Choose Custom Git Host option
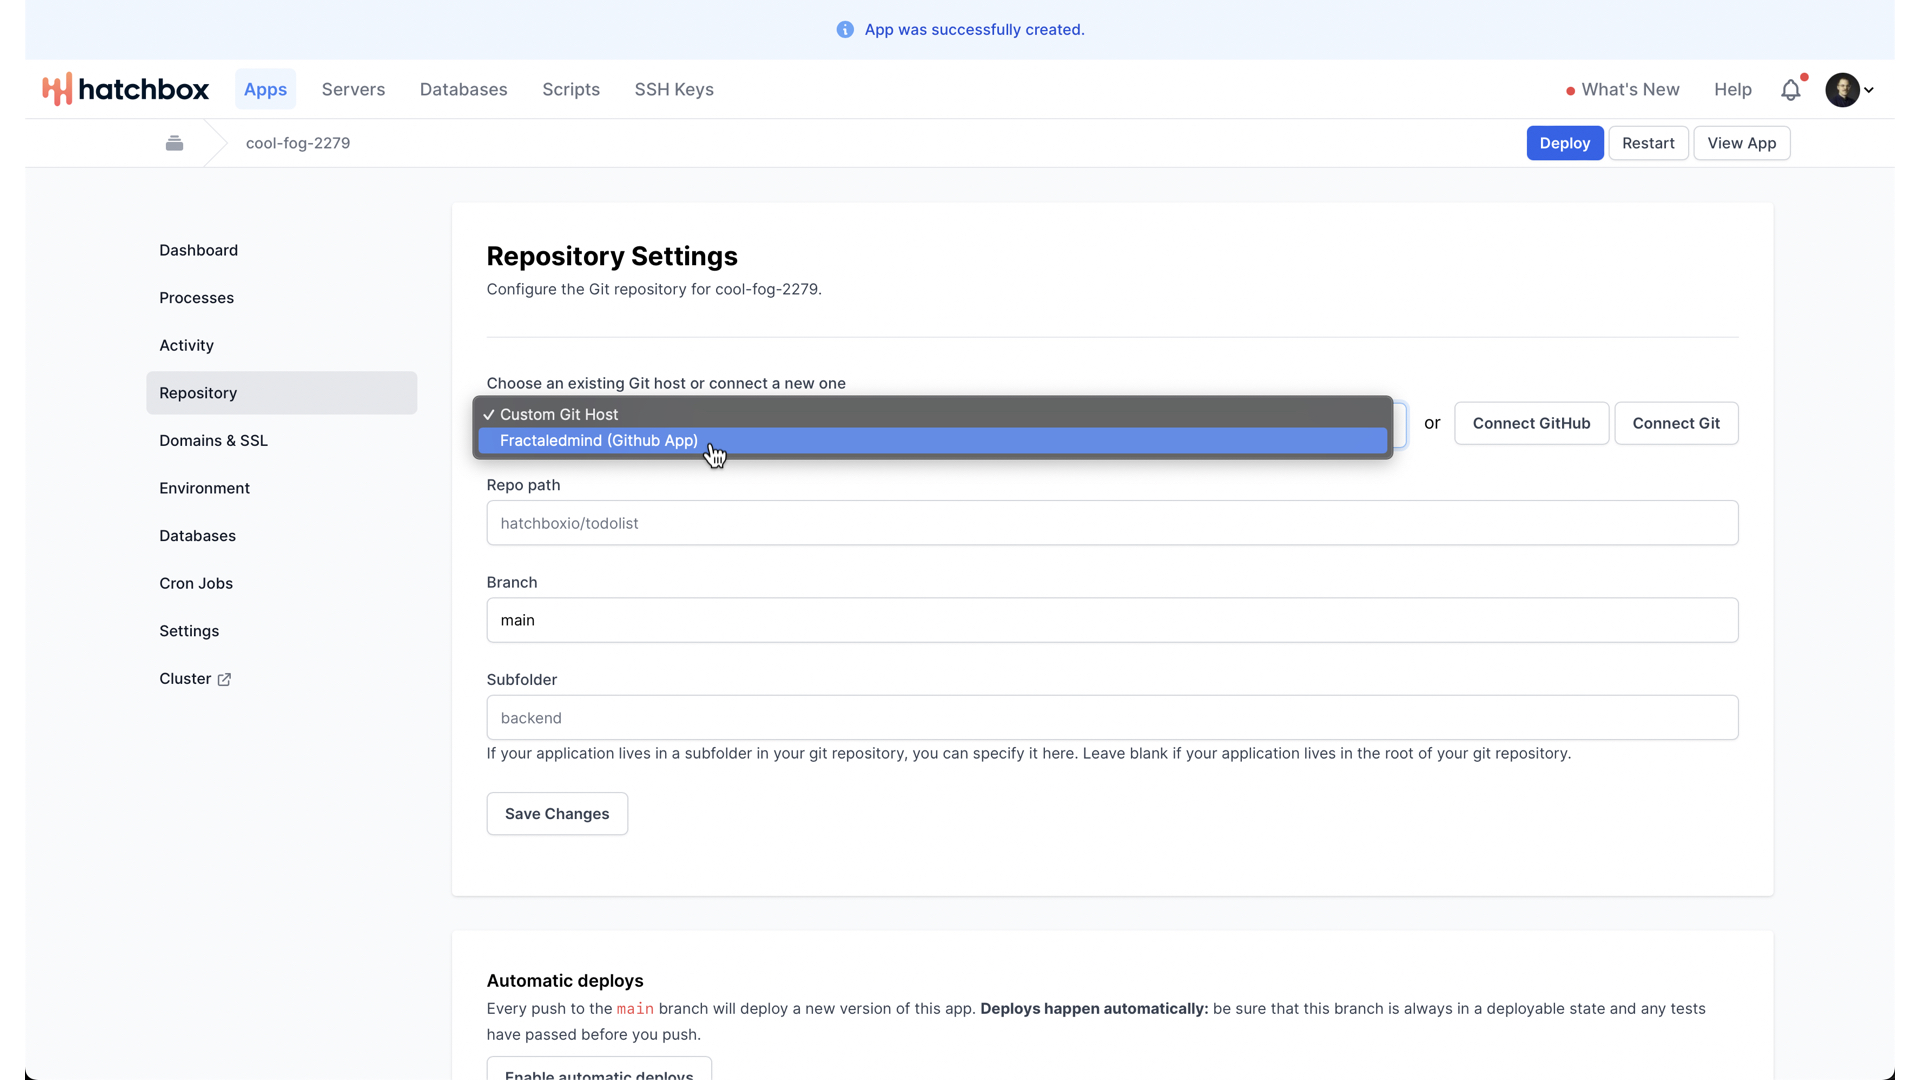Viewport: 1920px width, 1080px height. (x=559, y=415)
